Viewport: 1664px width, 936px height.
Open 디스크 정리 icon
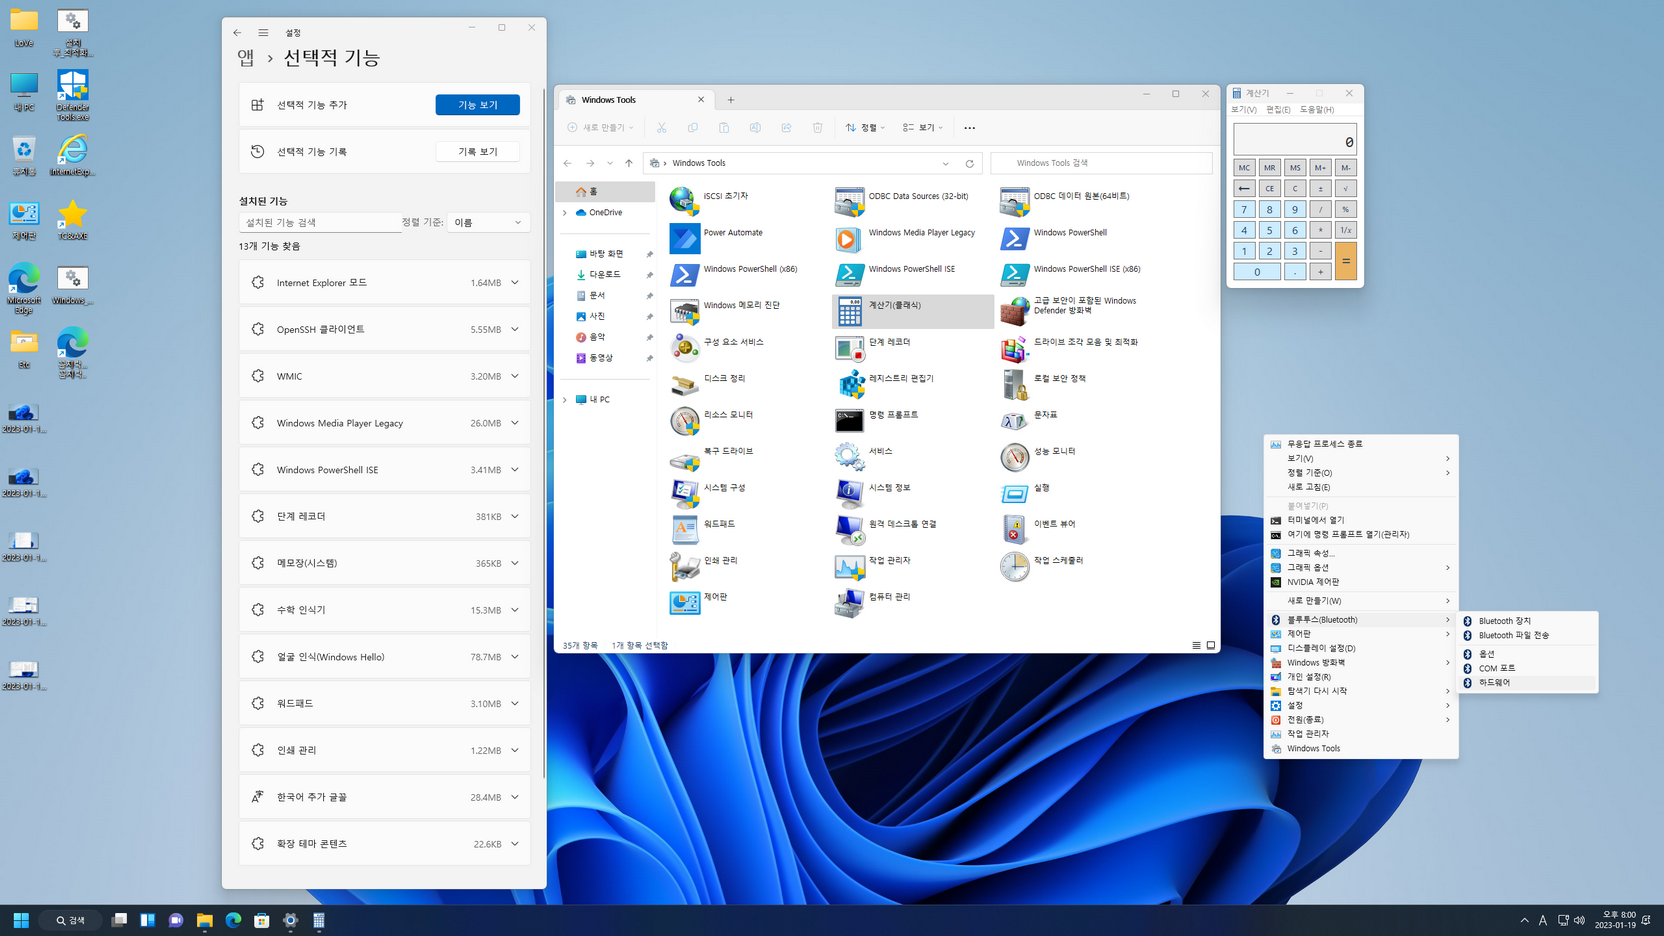coord(685,383)
